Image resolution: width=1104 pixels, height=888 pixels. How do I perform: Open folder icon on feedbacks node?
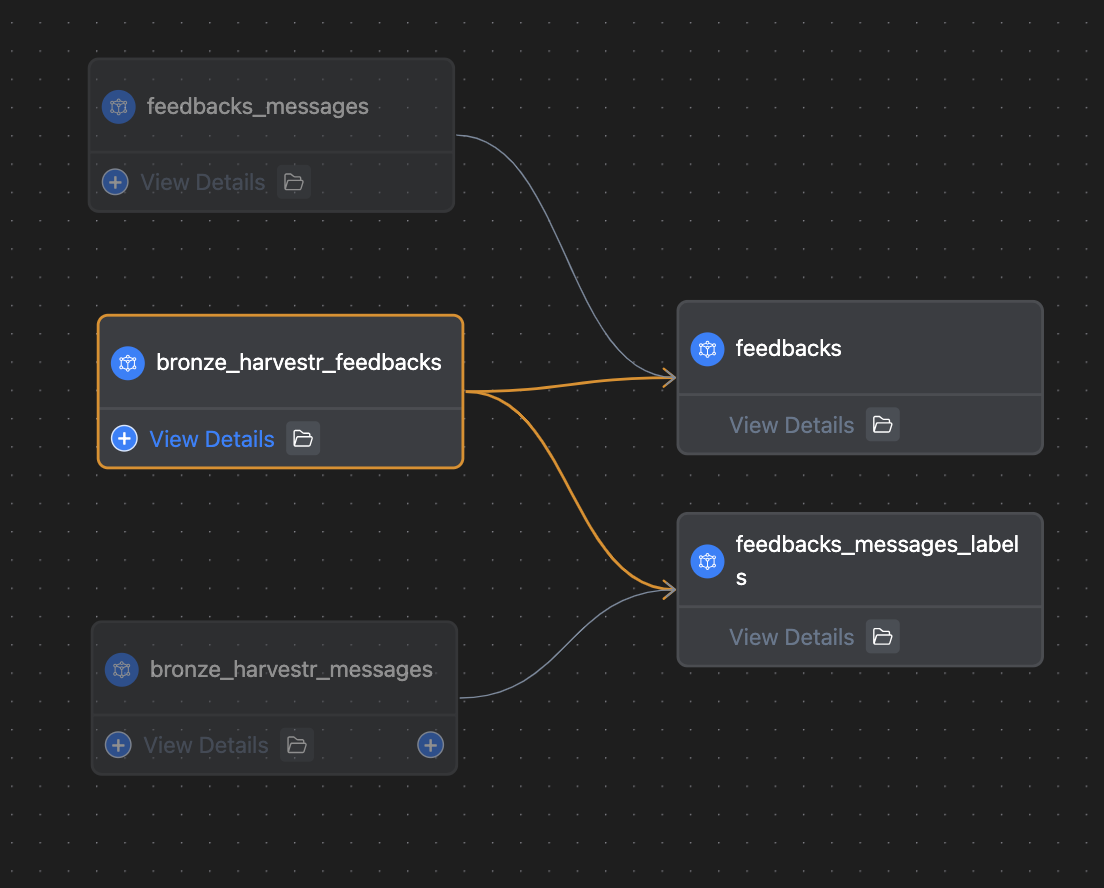point(882,425)
